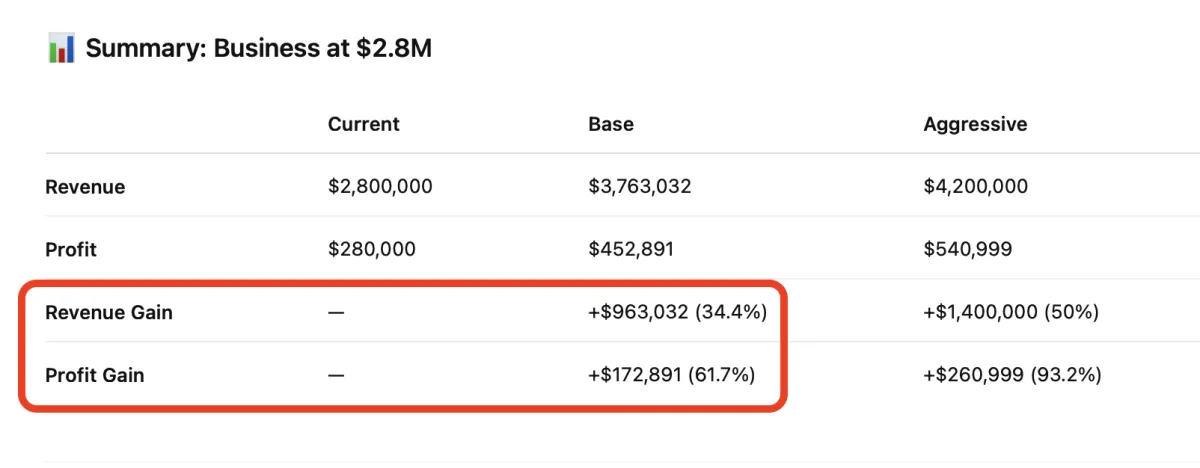Click the $280,000 current profit value

371,249
